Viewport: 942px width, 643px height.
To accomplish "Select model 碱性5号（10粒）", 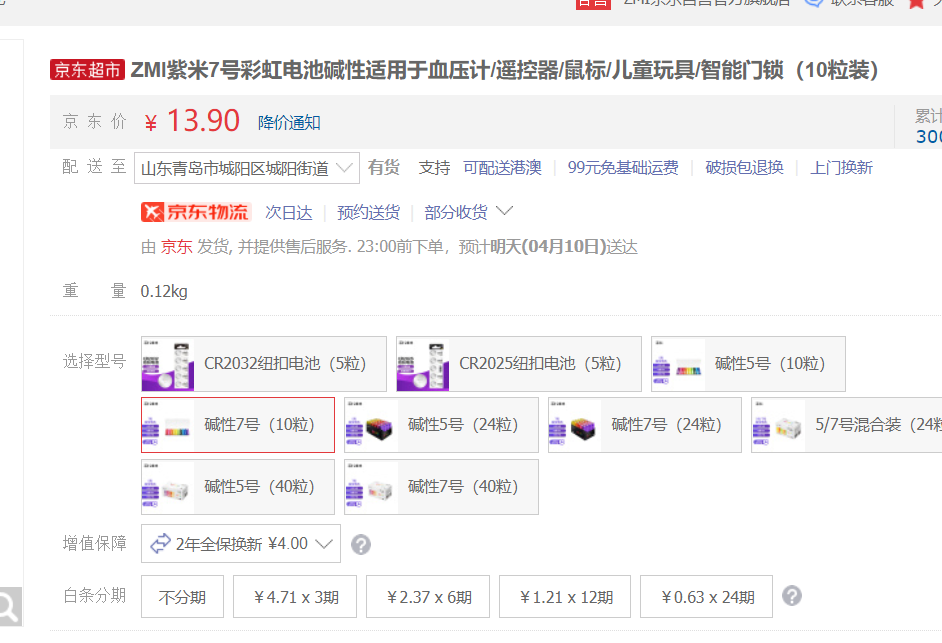I will (749, 364).
